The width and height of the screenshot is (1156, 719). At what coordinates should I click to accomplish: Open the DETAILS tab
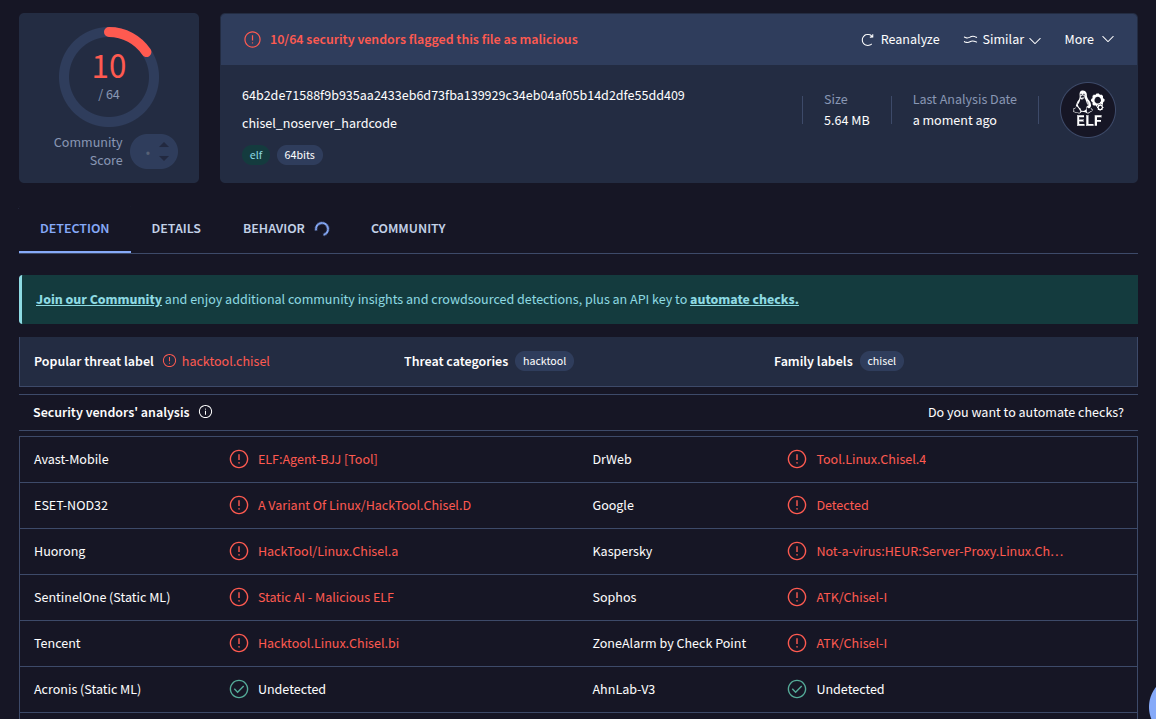coord(176,229)
